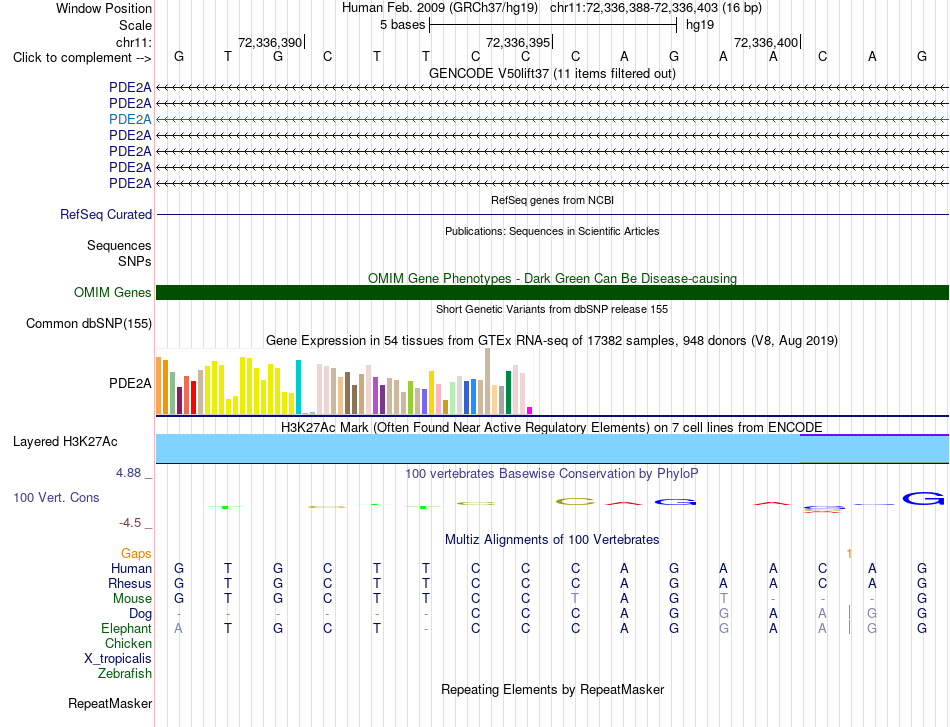The width and height of the screenshot is (950, 727).
Task: Click the 72,336,395 chromosome position marker
Action: click(x=519, y=42)
